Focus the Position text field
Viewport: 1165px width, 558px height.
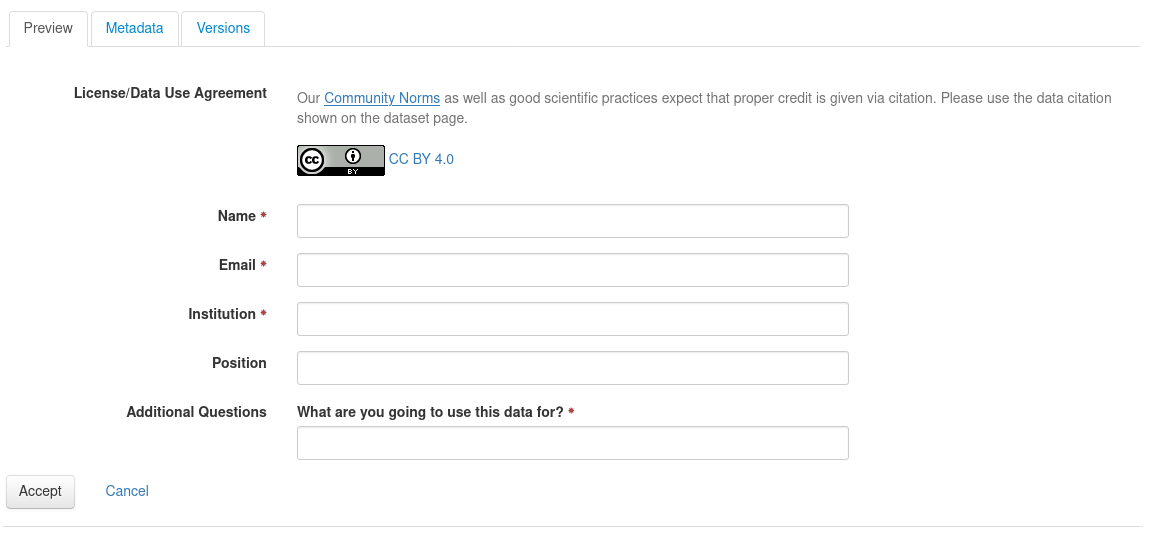pos(573,368)
